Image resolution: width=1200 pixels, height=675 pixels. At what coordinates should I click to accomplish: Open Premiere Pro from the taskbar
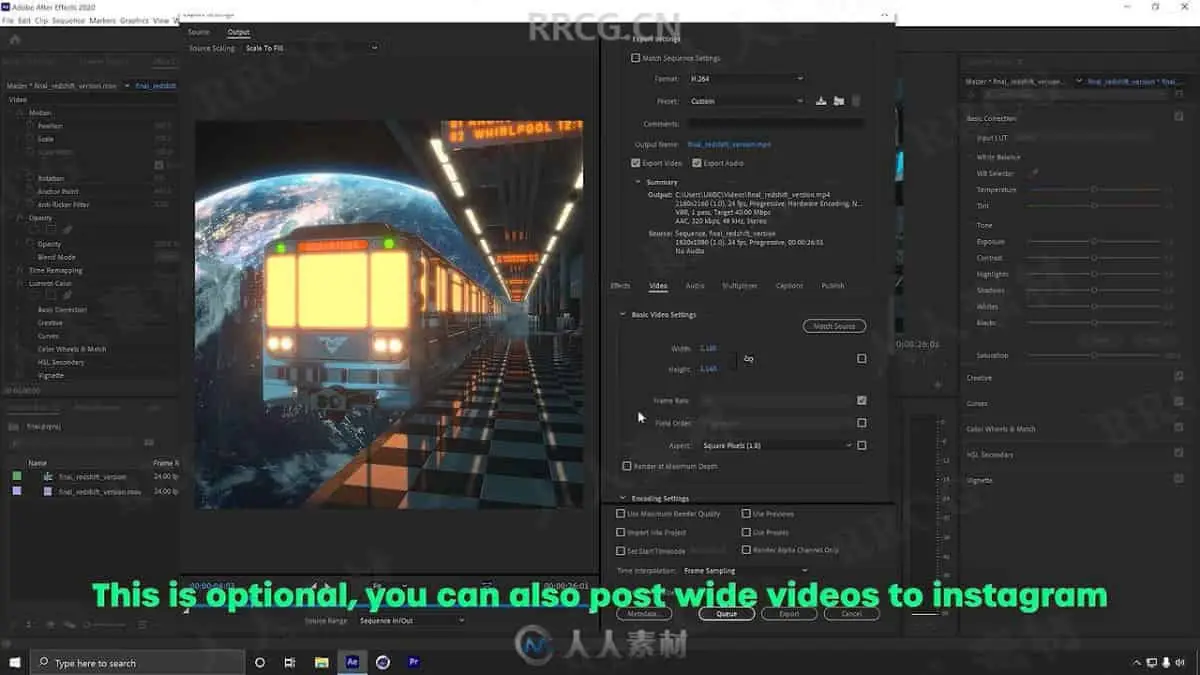point(413,662)
